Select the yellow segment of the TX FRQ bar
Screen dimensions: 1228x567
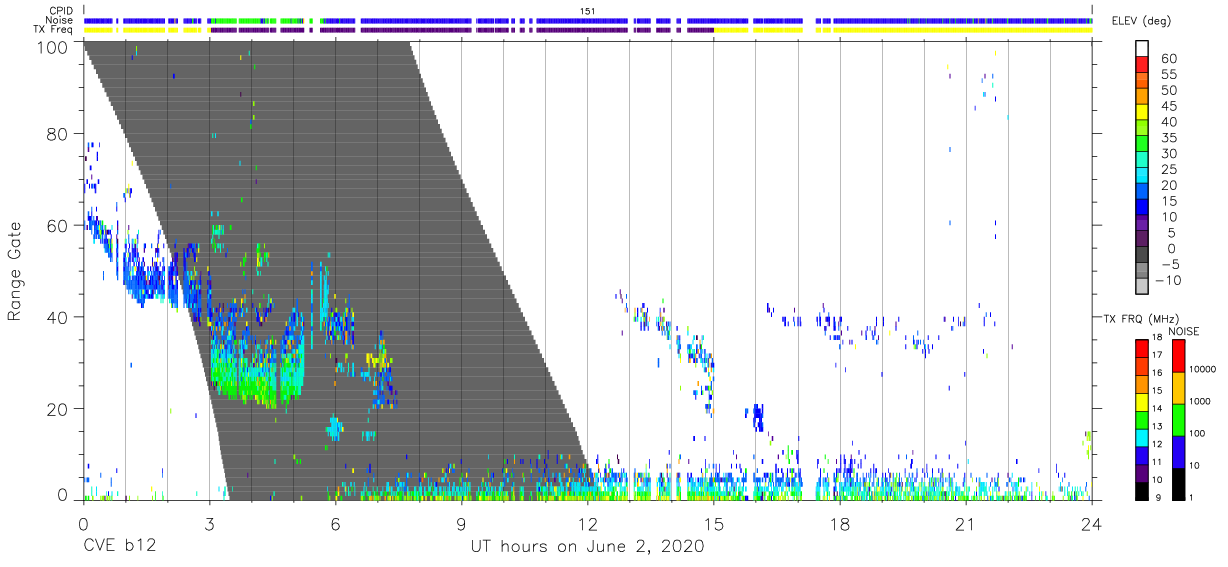tap(1142, 401)
